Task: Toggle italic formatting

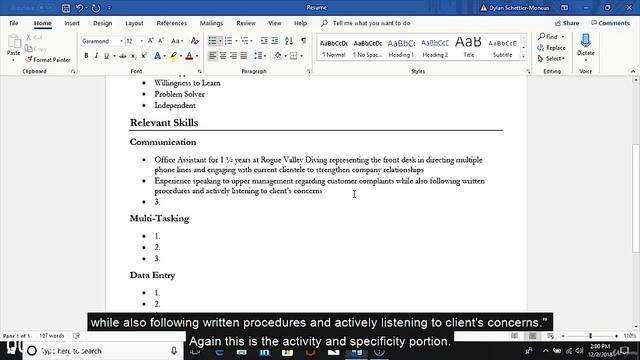Action: [x=96, y=56]
